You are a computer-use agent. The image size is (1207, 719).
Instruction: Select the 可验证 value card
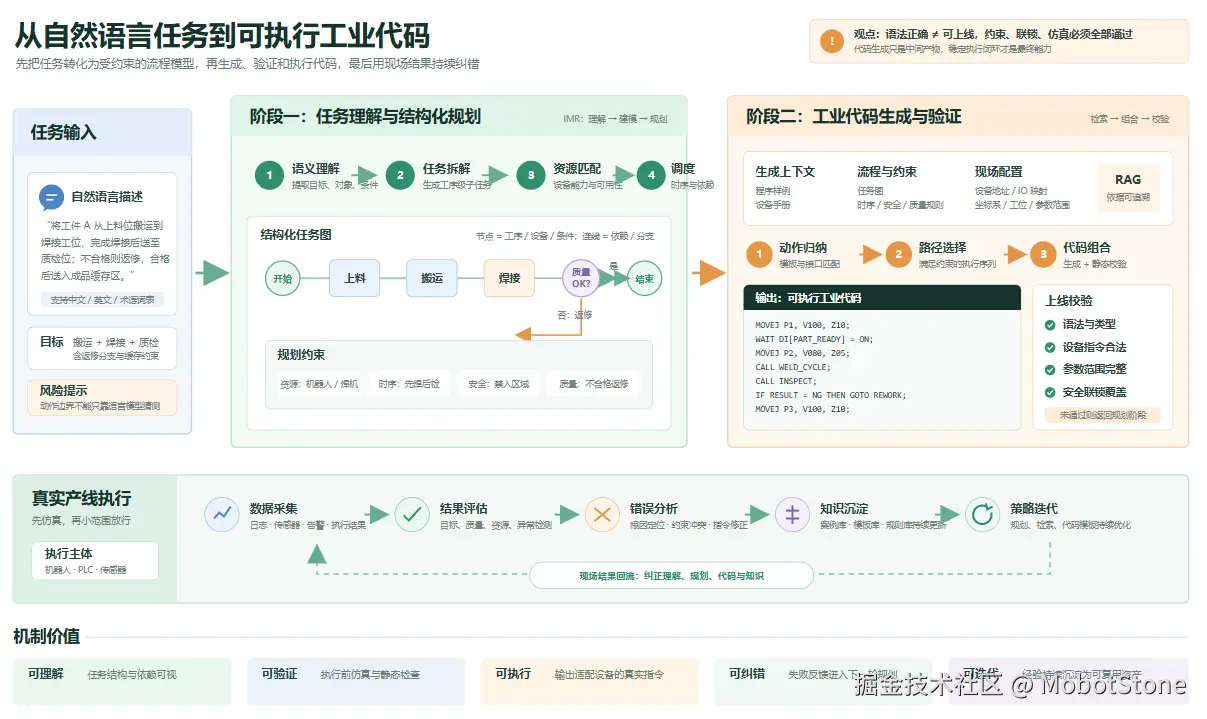pyautogui.click(x=356, y=681)
